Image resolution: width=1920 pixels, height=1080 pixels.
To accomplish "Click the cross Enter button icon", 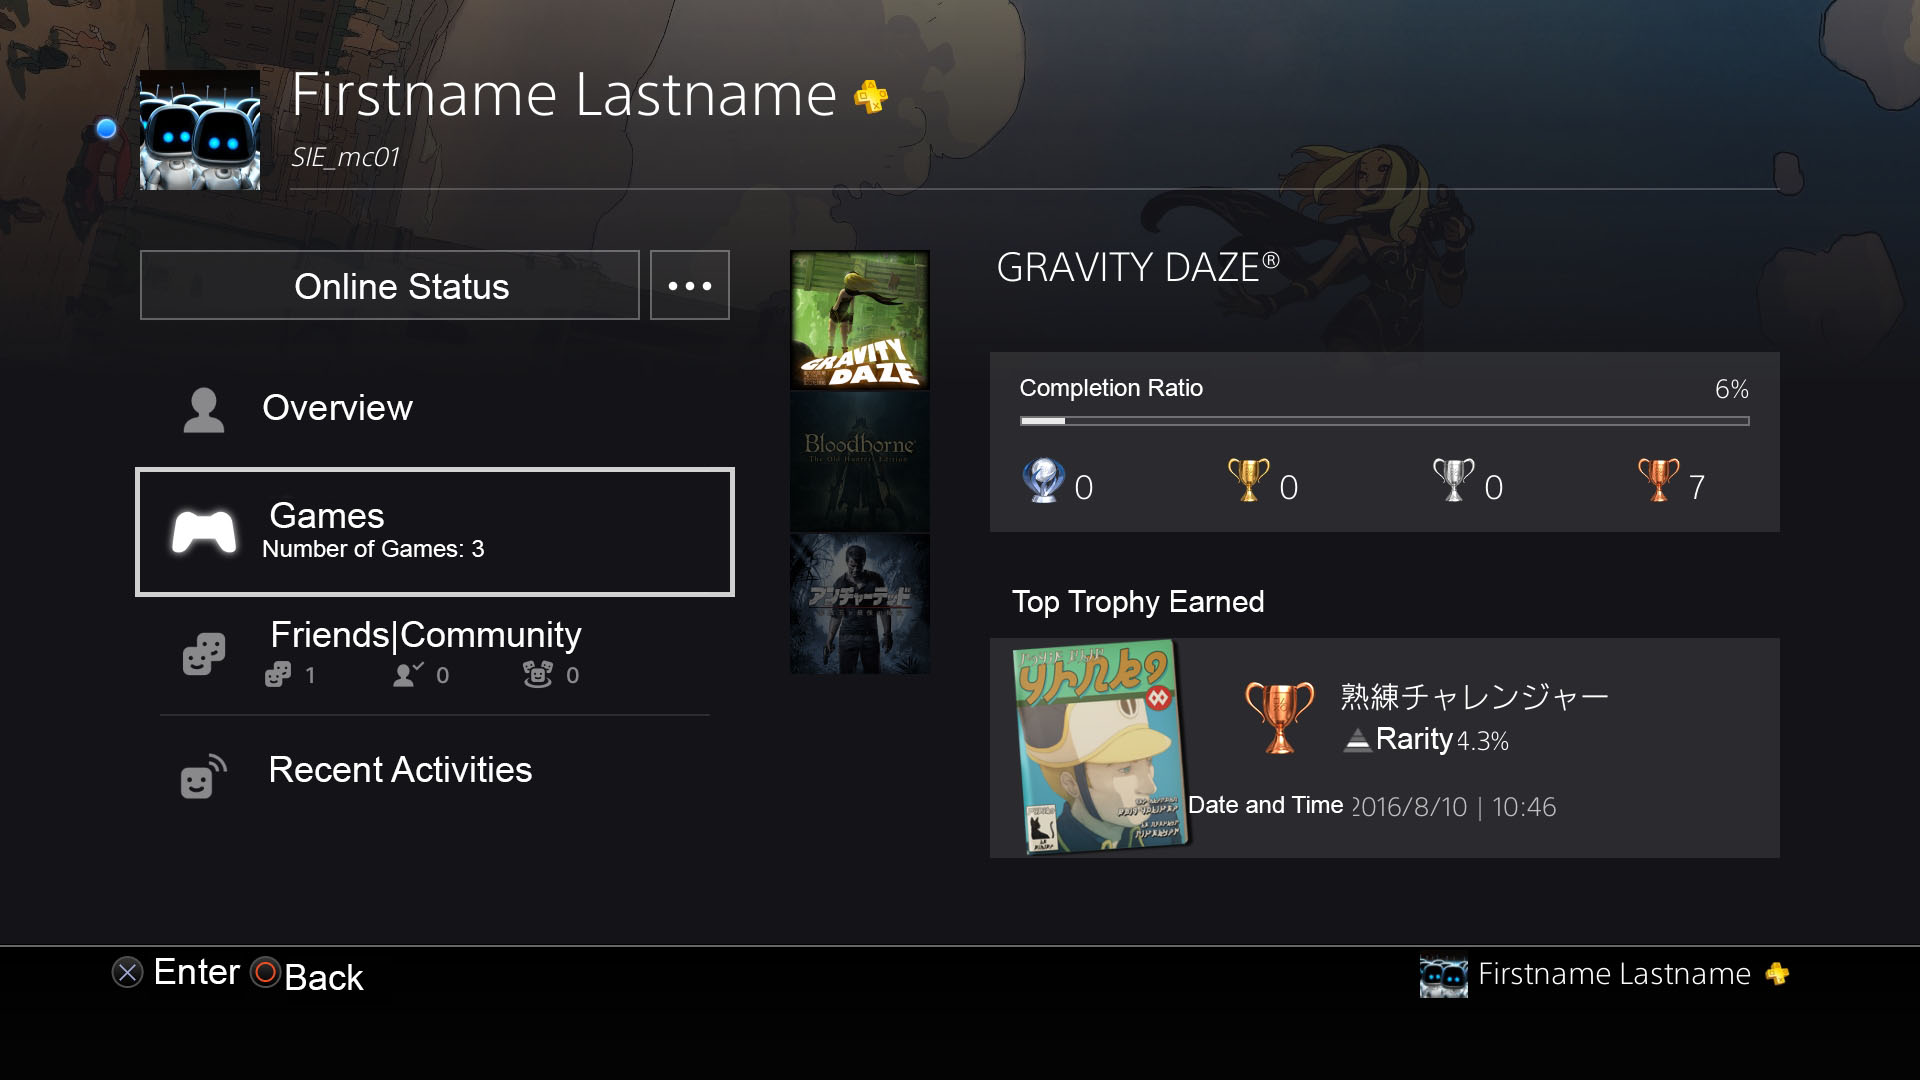I will tap(127, 972).
